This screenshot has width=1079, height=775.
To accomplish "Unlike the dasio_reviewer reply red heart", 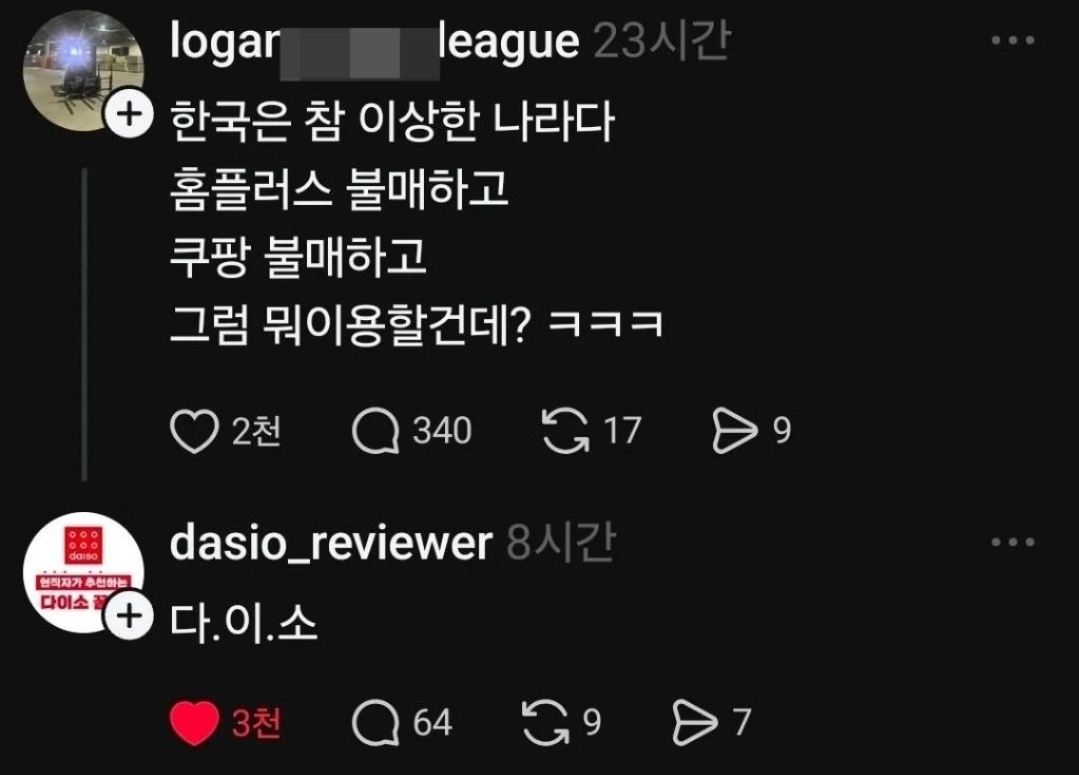I will click(x=194, y=723).
